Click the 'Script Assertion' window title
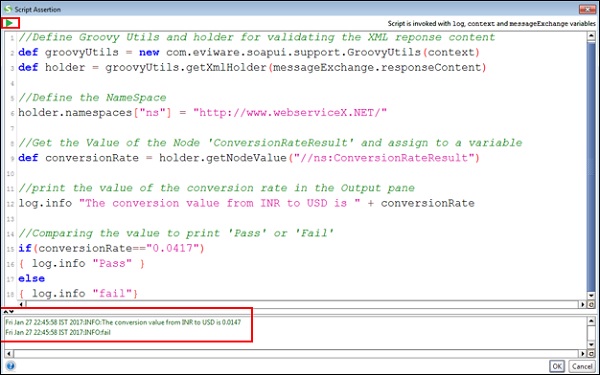Viewport: 600px width, 375px height. click(38, 9)
